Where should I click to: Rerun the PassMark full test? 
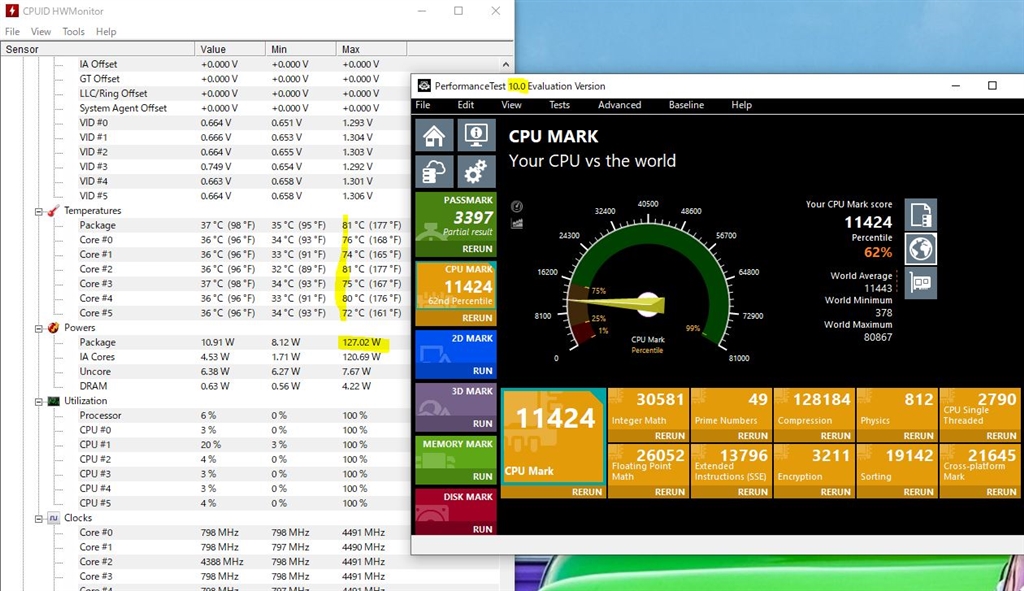point(477,249)
